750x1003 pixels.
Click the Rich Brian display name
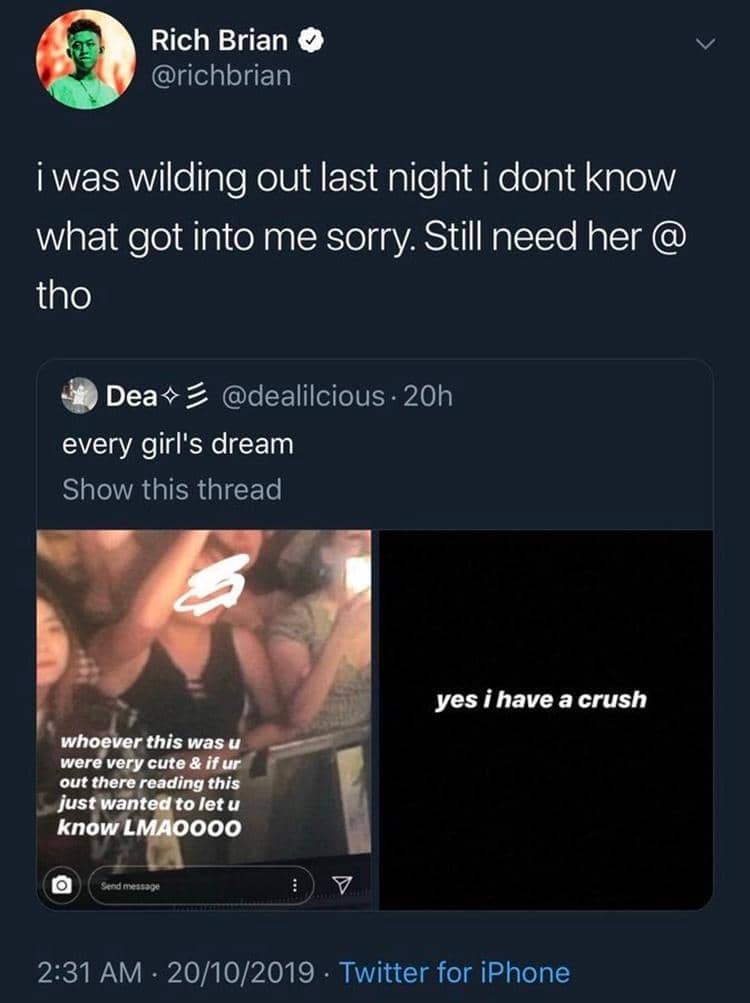coord(219,40)
